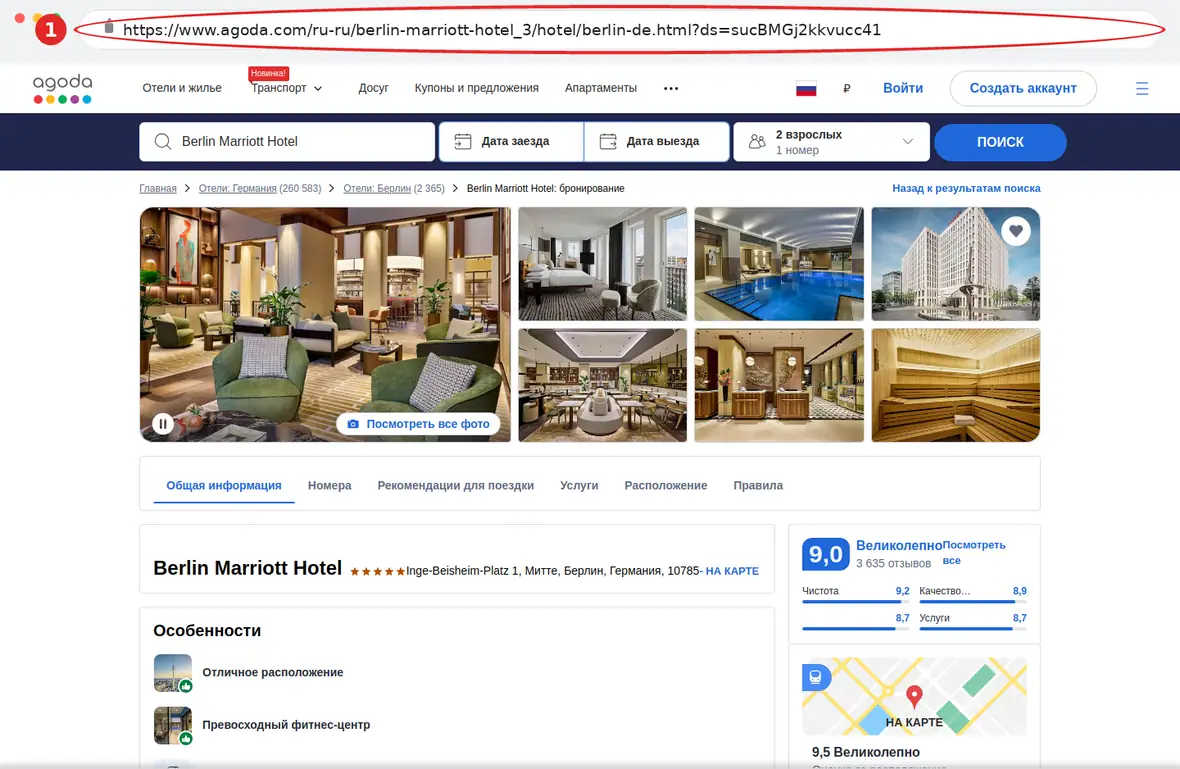Image resolution: width=1180 pixels, height=769 pixels.
Task: Click the check-out calendar icon
Action: (608, 141)
